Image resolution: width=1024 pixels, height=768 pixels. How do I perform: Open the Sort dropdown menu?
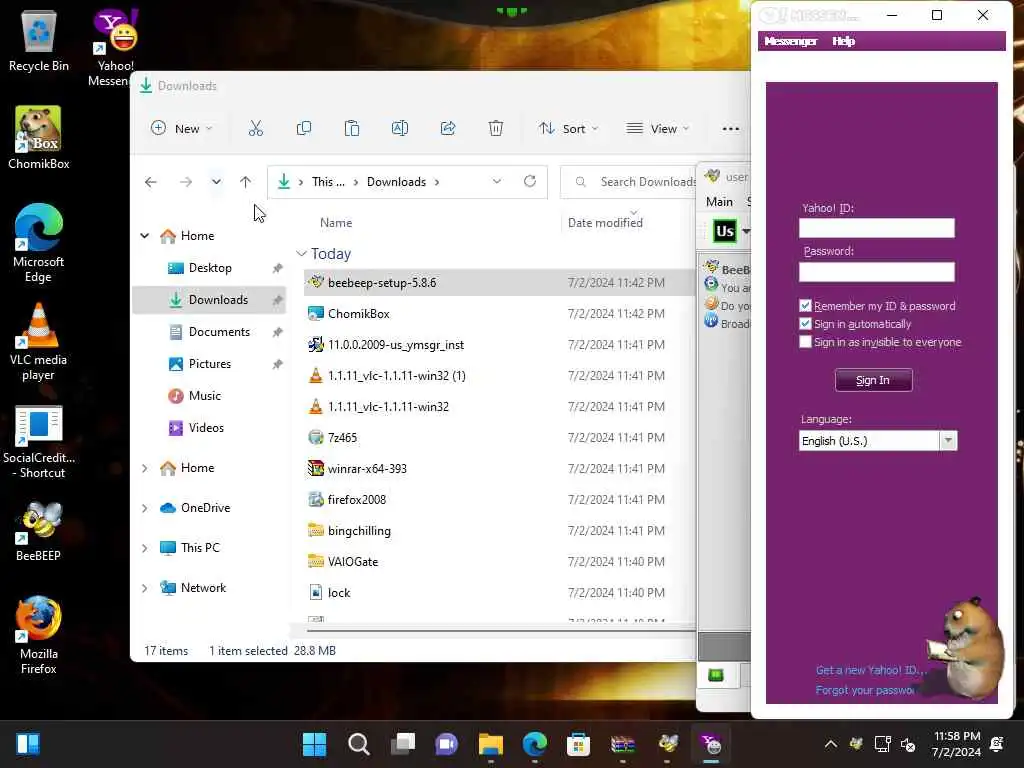(x=568, y=129)
